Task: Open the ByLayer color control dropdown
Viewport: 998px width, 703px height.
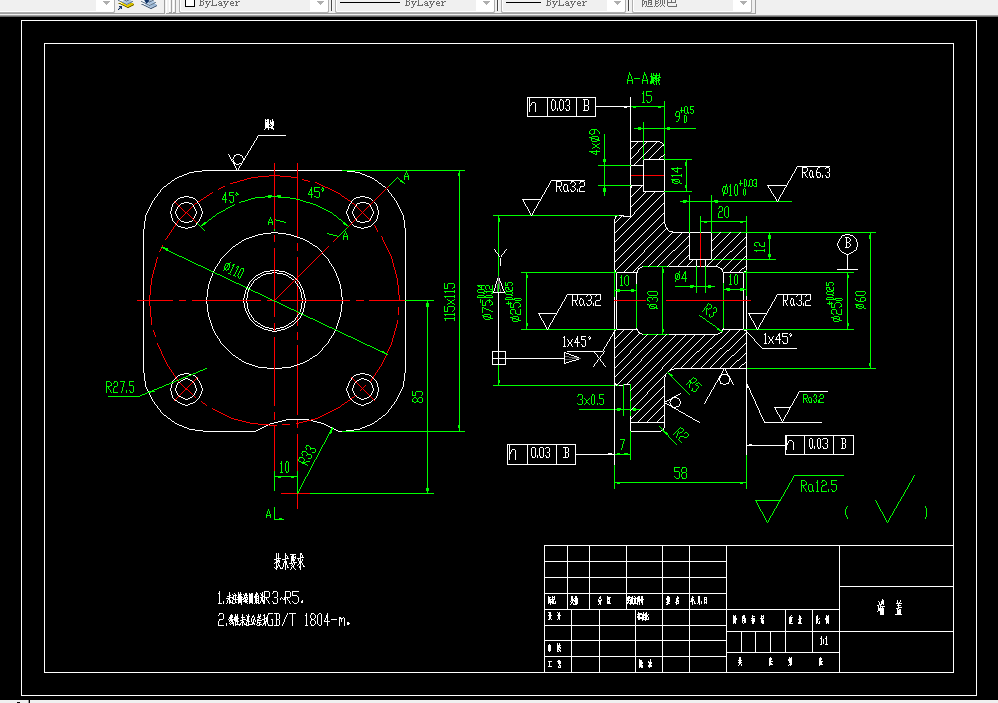Action: pos(320,4)
